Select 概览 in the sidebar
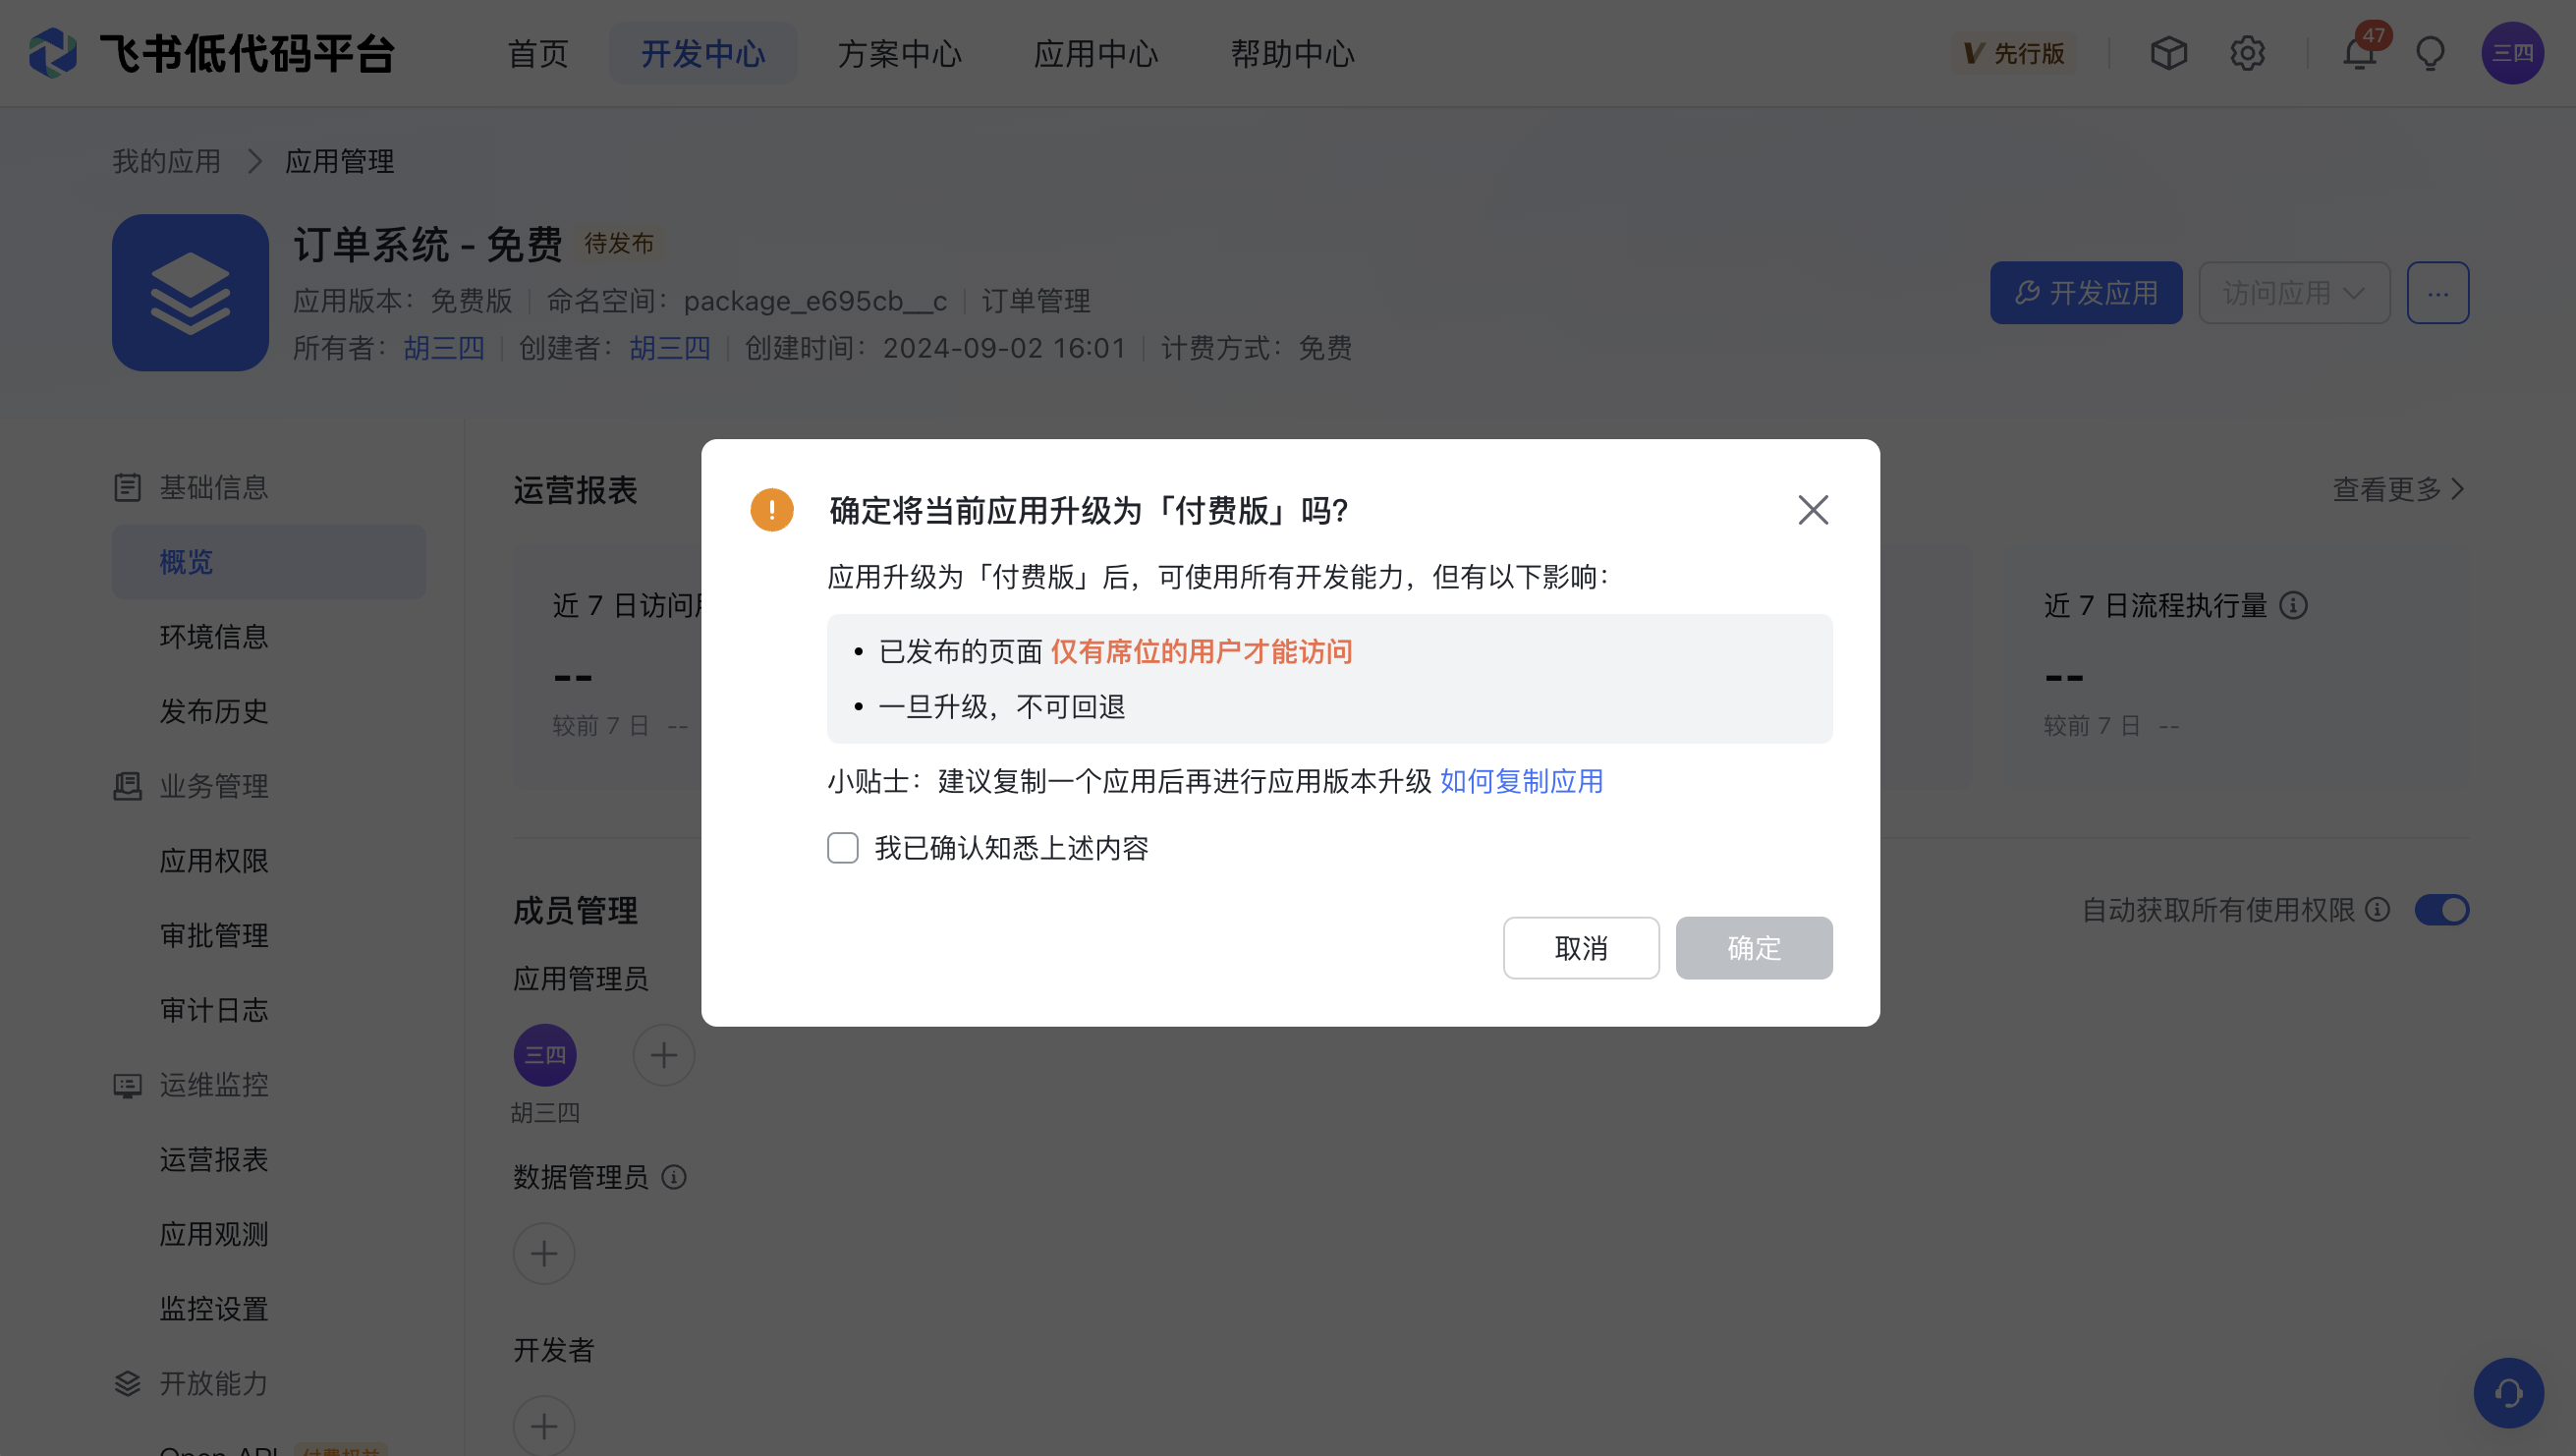 (x=268, y=562)
